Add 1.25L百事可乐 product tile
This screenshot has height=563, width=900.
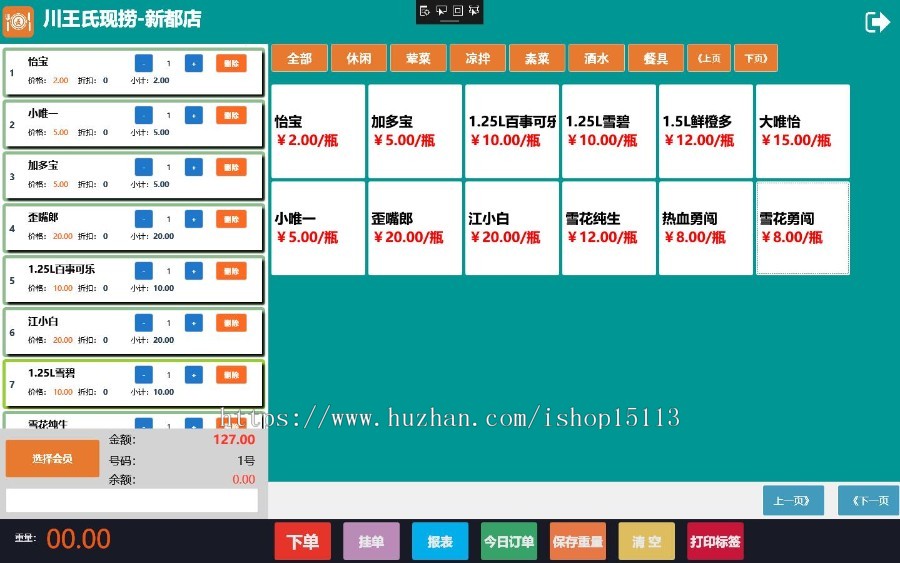pos(512,131)
